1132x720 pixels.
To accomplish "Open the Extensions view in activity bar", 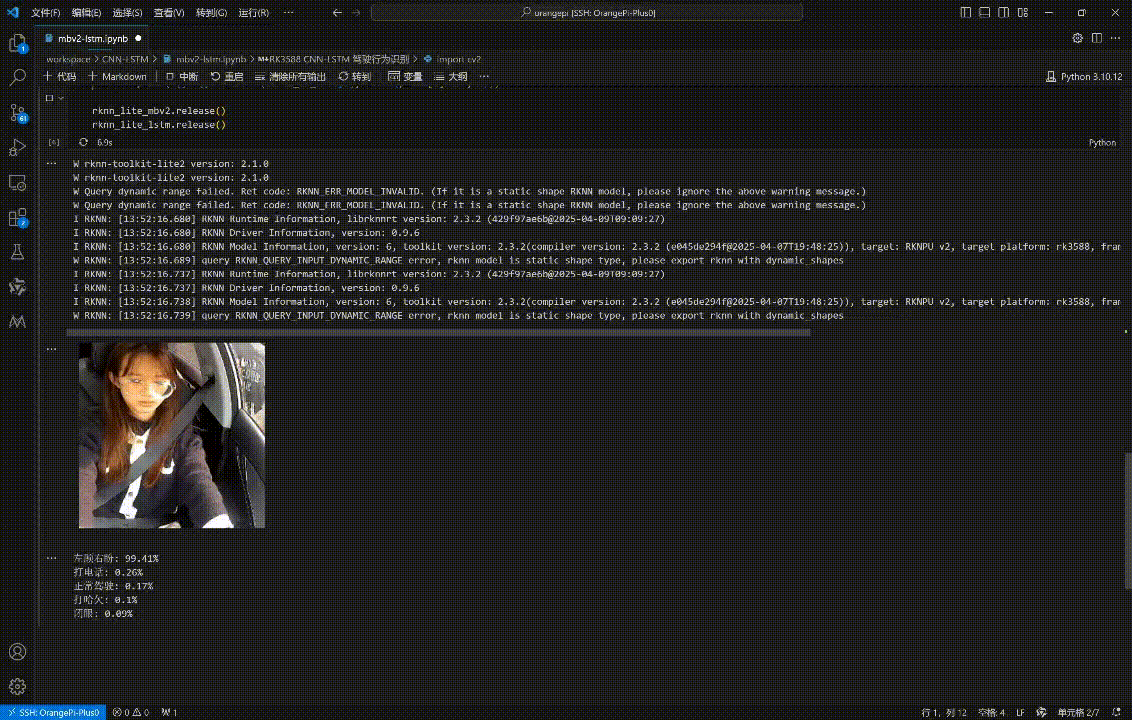I will [17, 217].
